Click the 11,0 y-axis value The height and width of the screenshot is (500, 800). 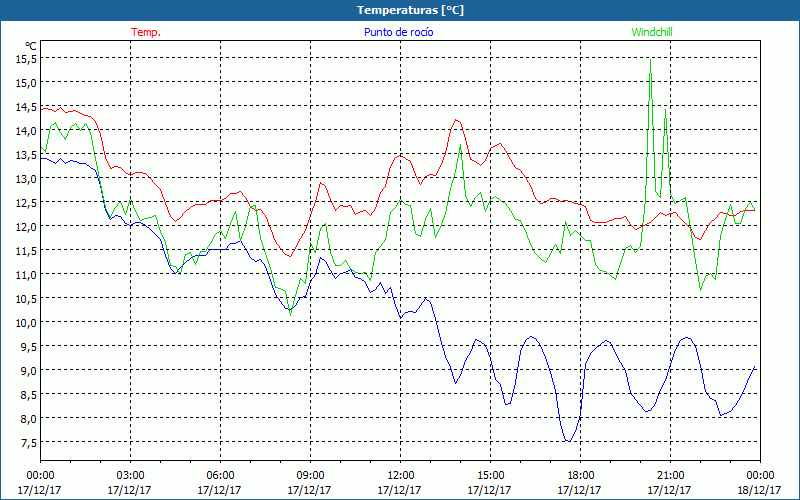click(x=27, y=275)
